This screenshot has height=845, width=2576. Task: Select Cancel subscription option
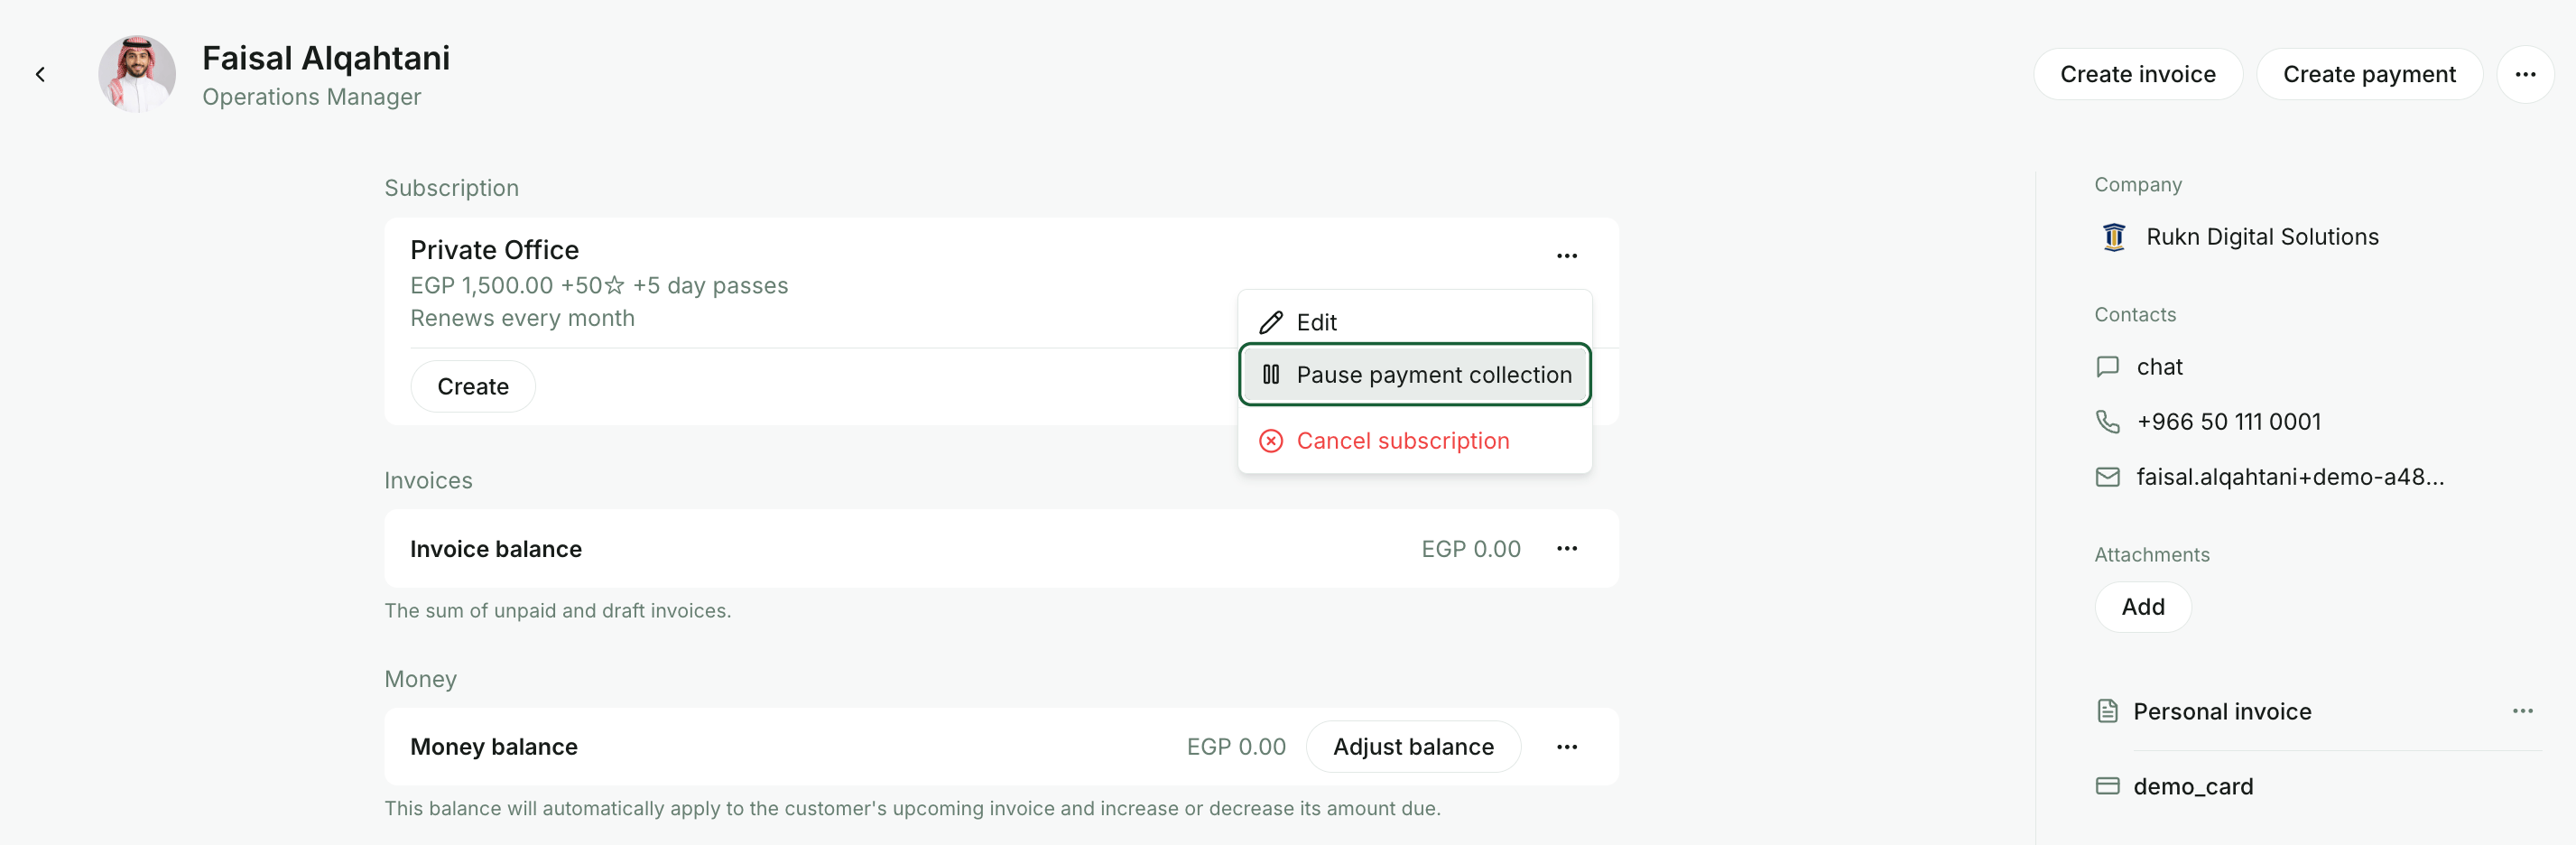pos(1414,441)
